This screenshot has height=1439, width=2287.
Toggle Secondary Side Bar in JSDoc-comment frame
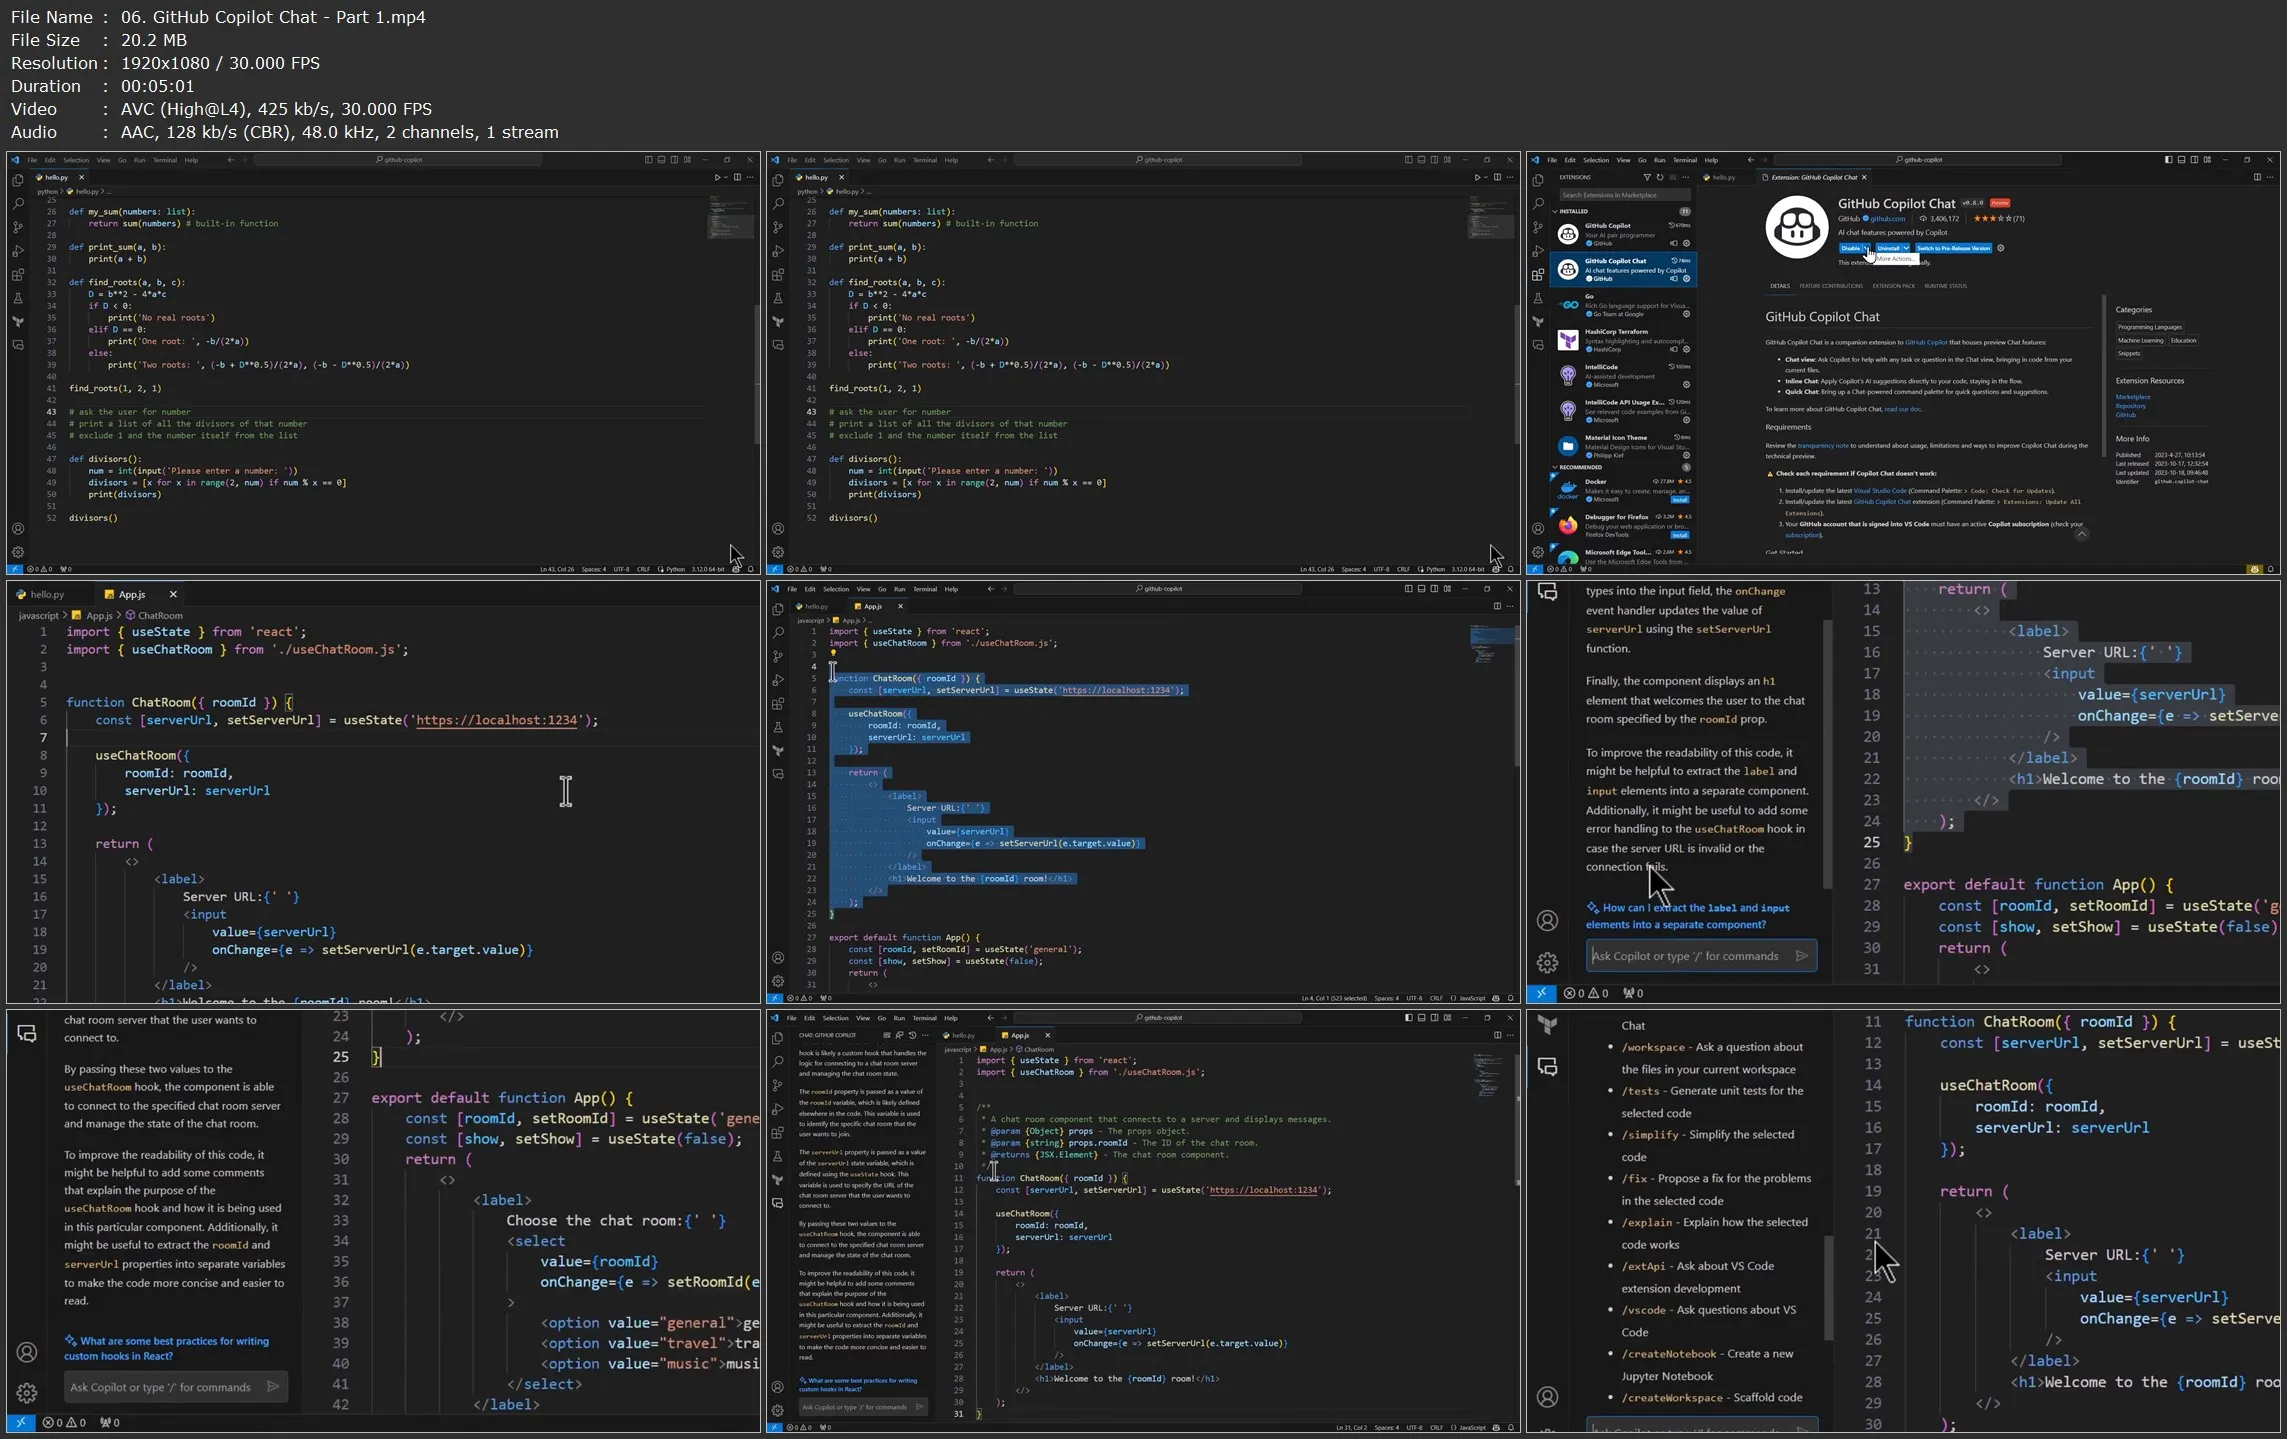pos(1434,1018)
